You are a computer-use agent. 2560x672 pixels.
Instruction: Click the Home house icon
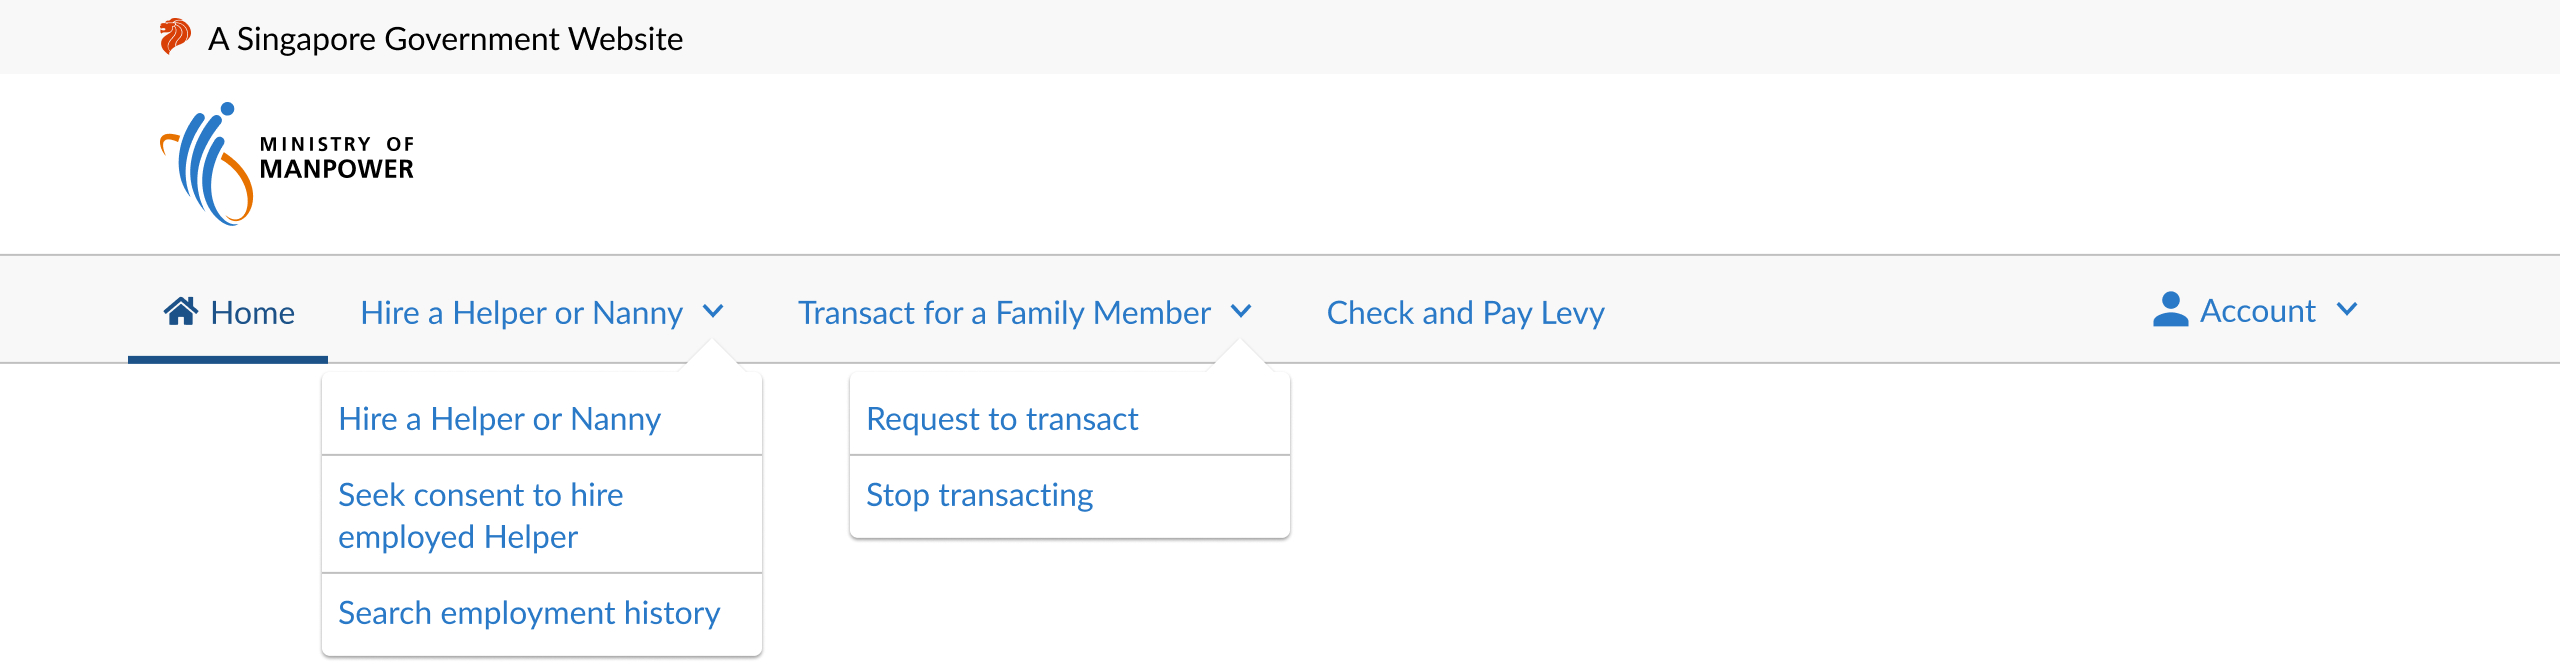(x=181, y=311)
